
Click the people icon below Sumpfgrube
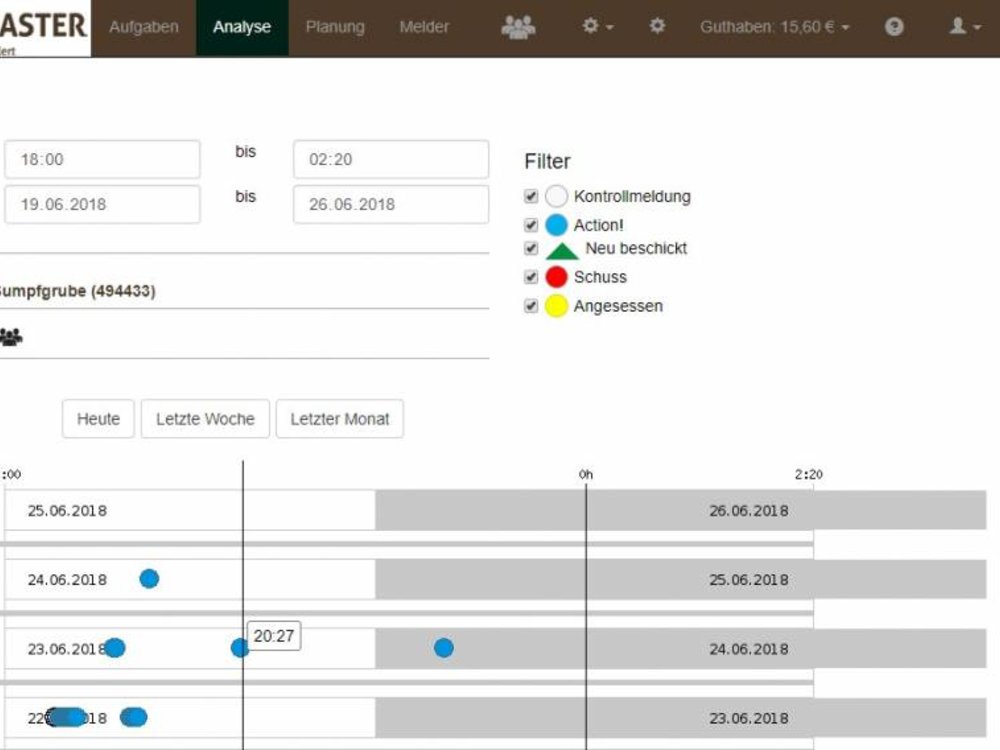(11, 337)
